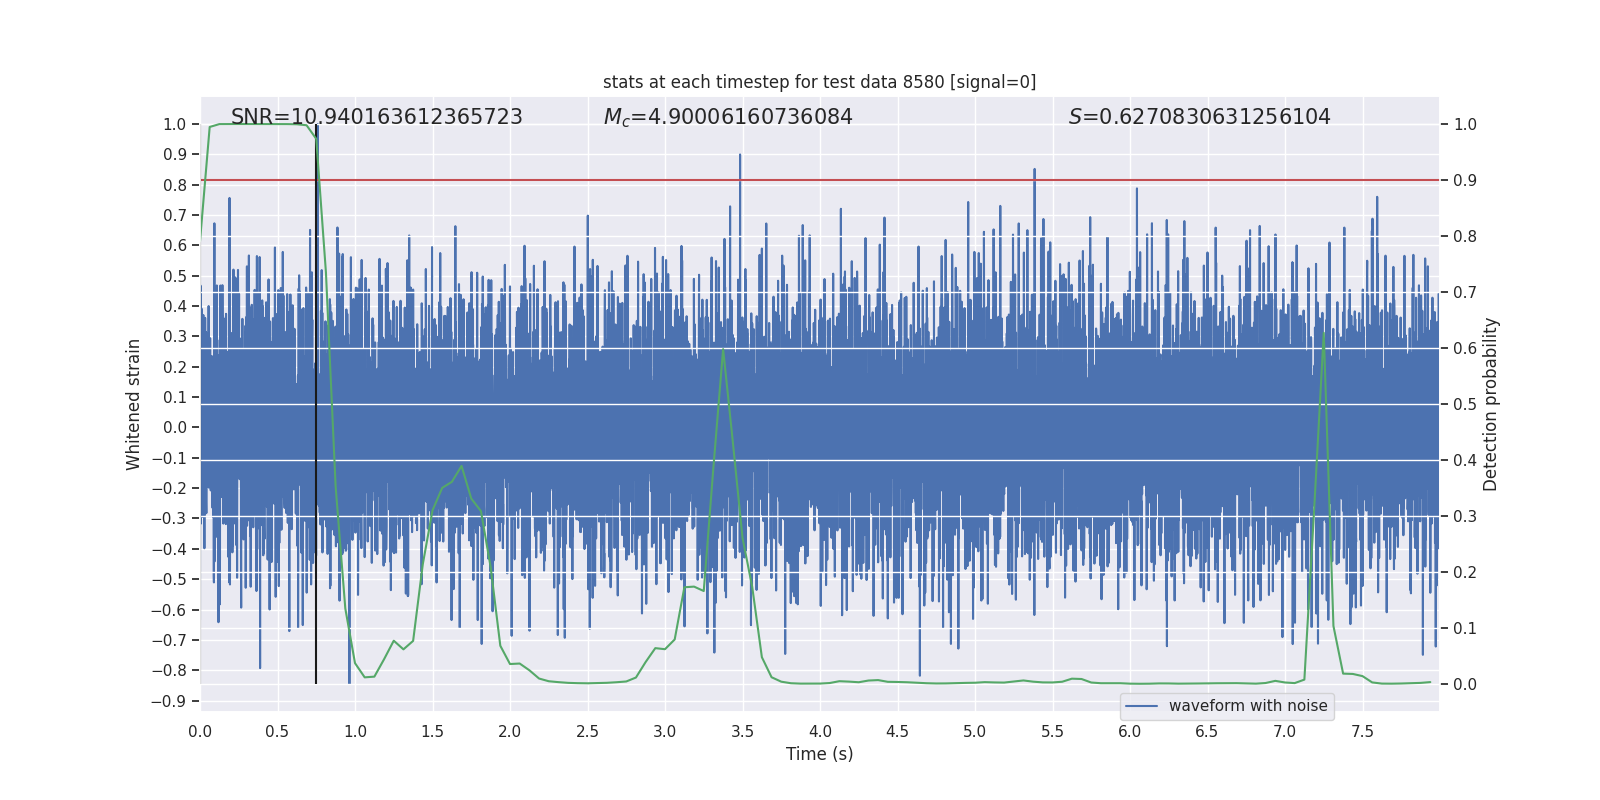This screenshot has width=1600, height=800.
Task: Click the 0.5 tick on detection probability axis
Action: 1465,405
